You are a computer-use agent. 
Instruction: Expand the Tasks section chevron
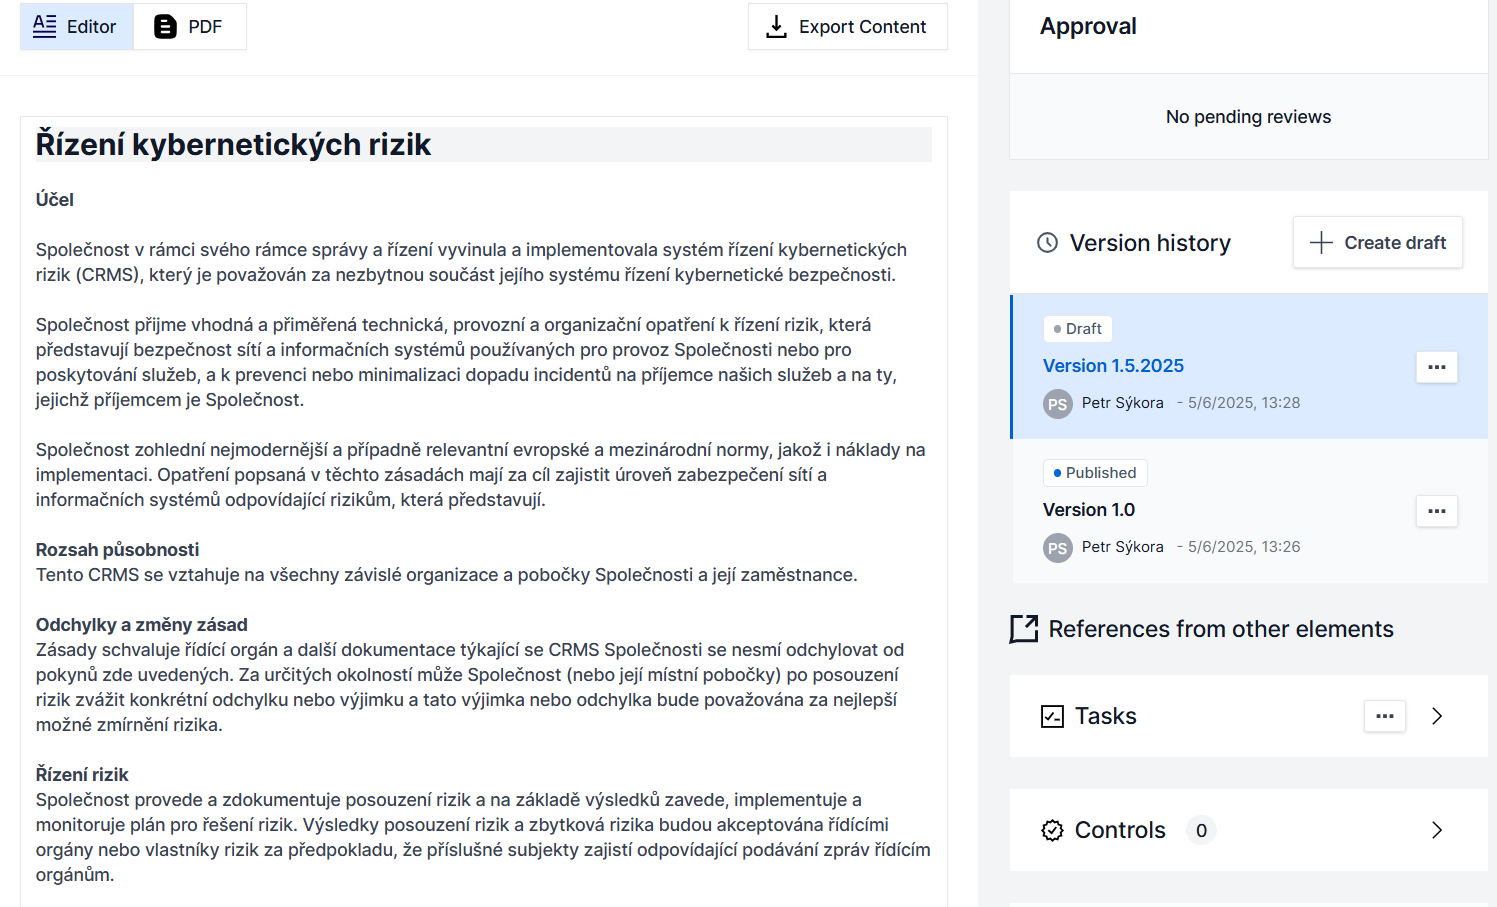pyautogui.click(x=1436, y=716)
